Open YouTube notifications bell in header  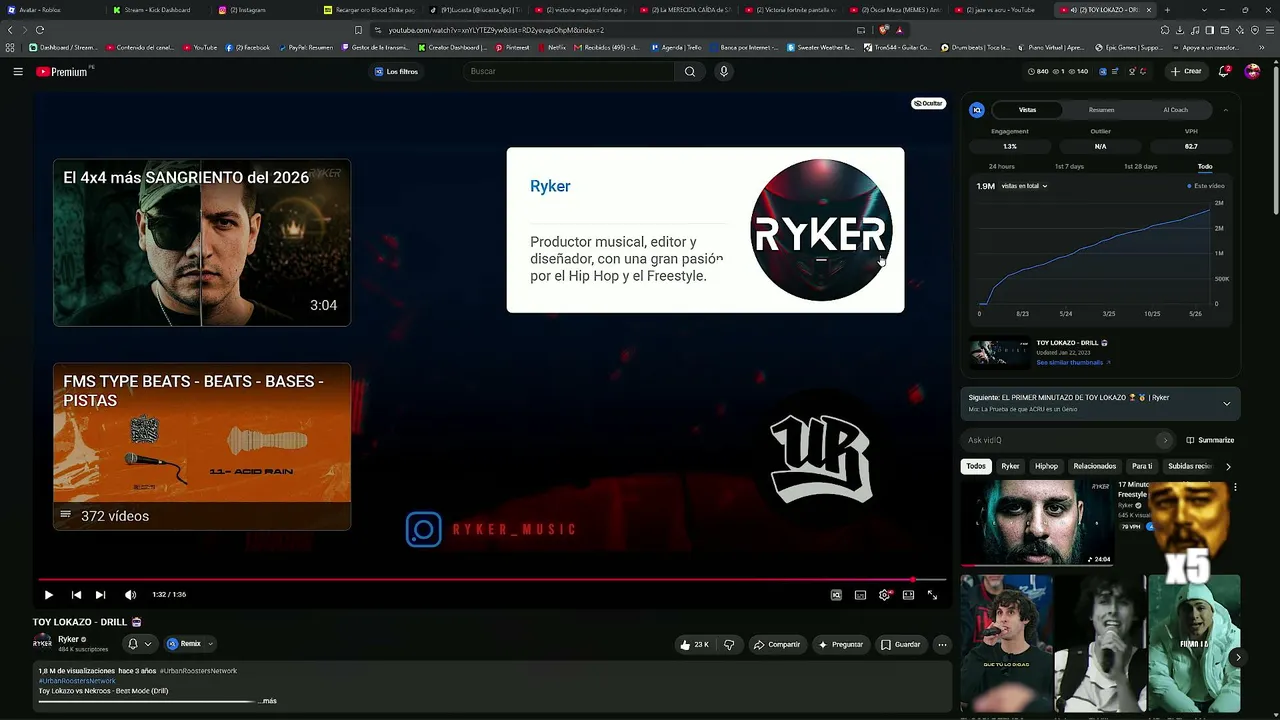[1224, 71]
